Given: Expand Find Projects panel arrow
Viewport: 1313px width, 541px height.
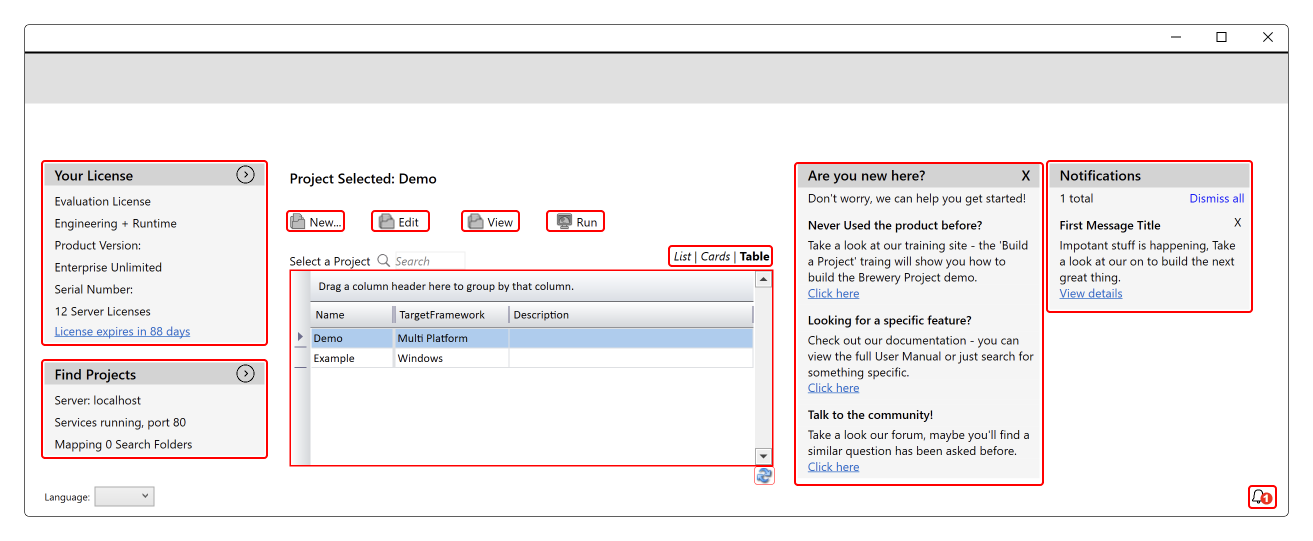Looking at the screenshot, I should (245, 374).
